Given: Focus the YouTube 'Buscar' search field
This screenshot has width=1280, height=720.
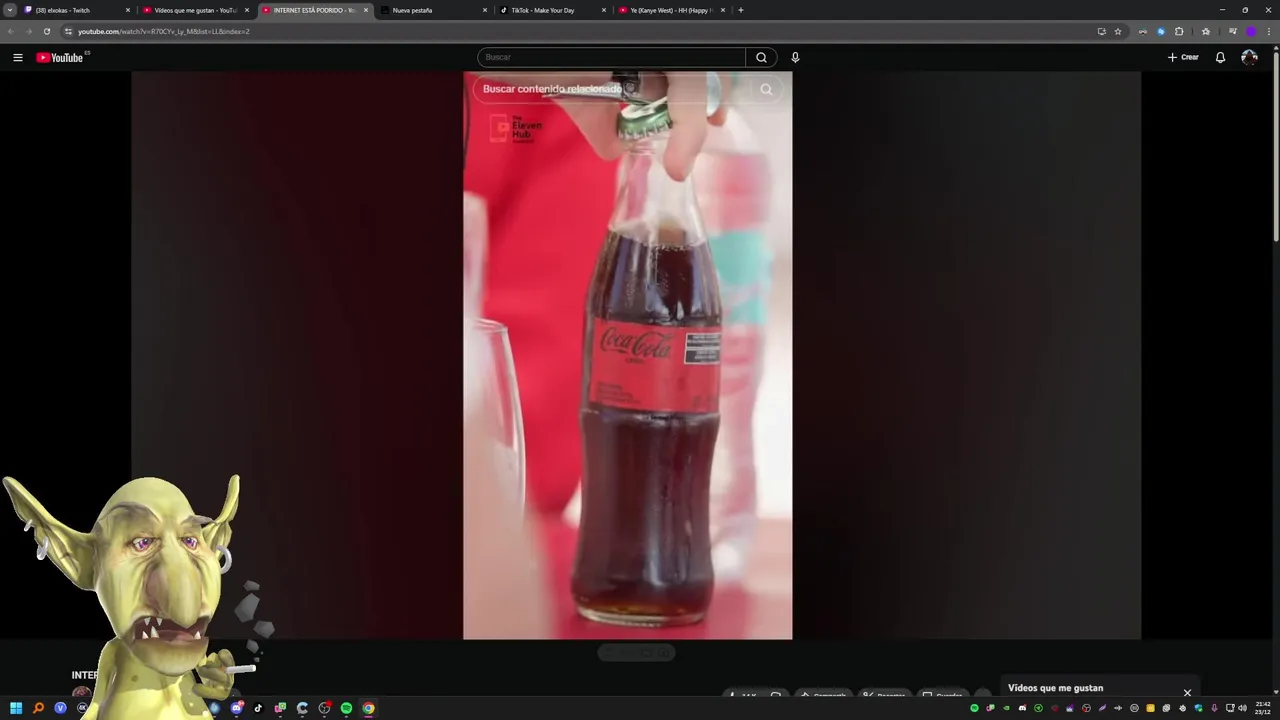Looking at the screenshot, I should coord(611,57).
